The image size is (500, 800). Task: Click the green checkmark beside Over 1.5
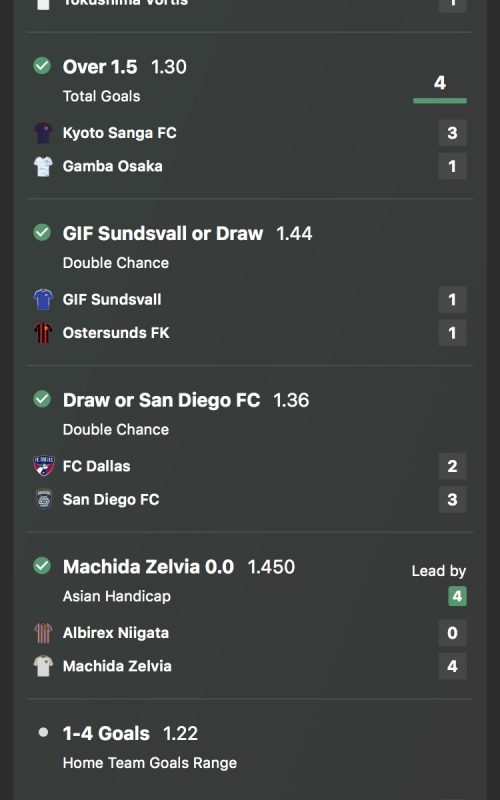click(x=42, y=65)
